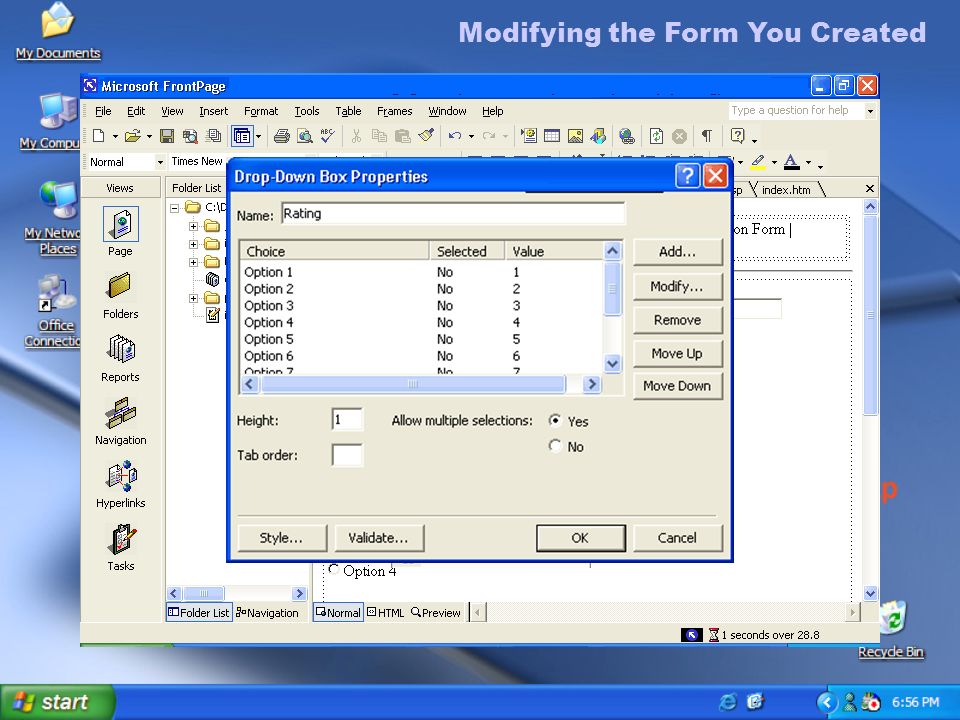
Task: Click the Print icon in toolbar
Action: 281,136
